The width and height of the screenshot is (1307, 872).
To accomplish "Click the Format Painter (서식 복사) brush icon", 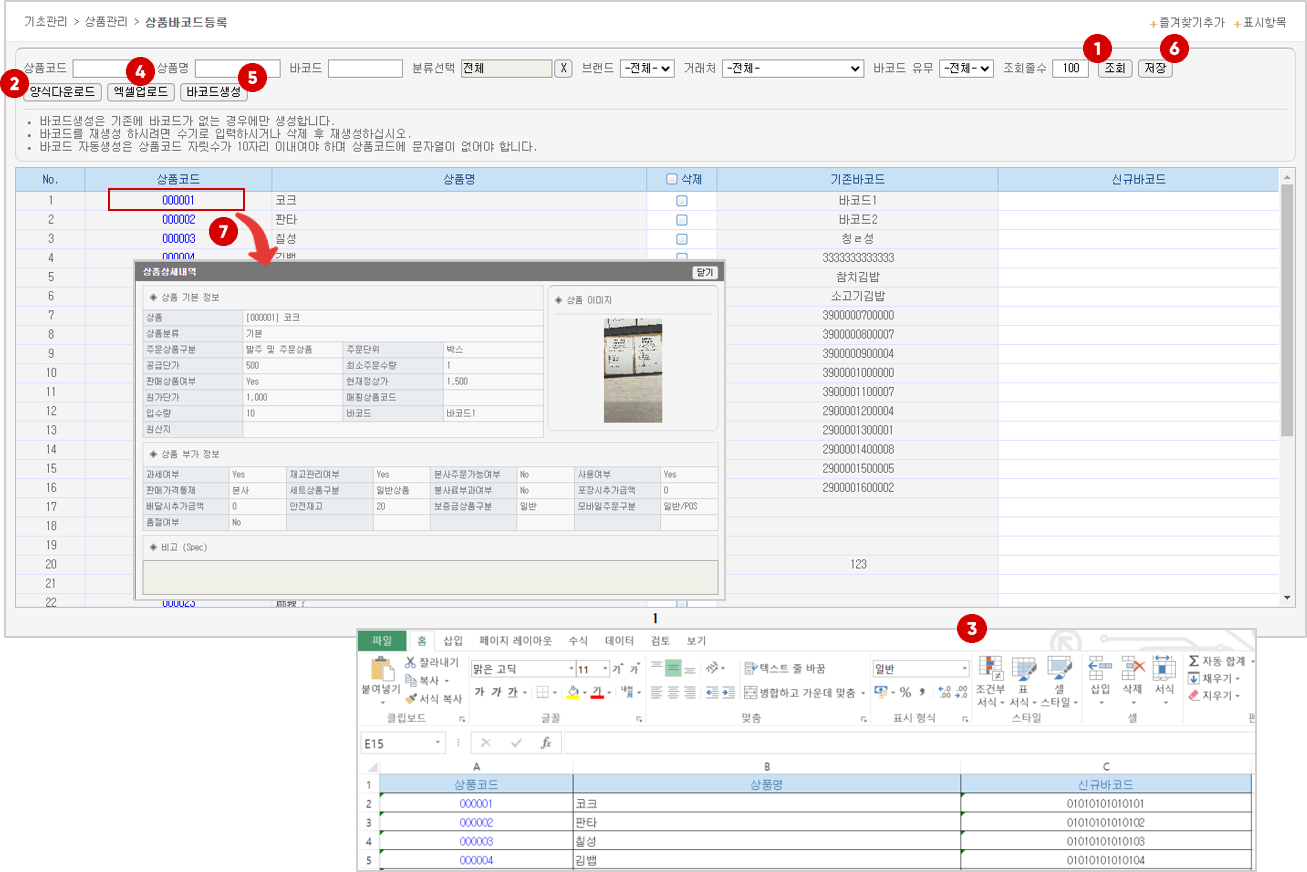I will [411, 698].
